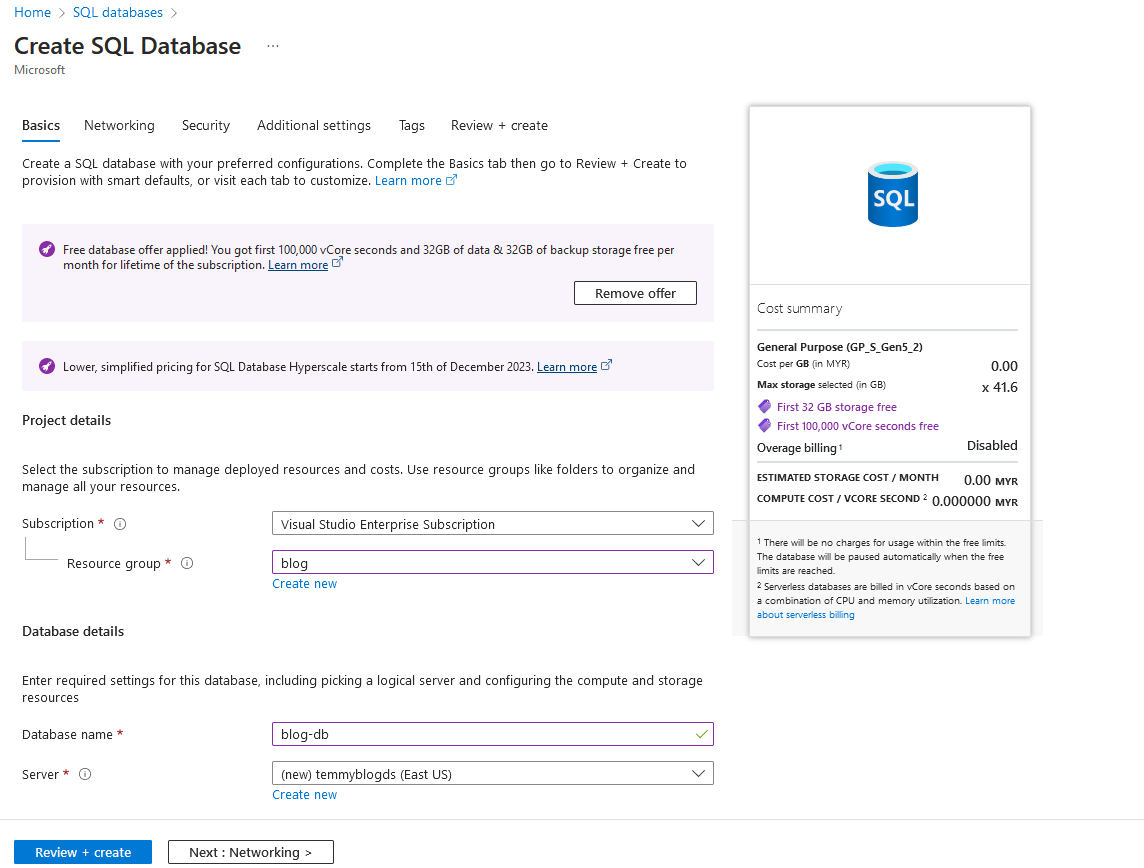Go to the Home breadcrumb
This screenshot has height=868, width=1144.
pyautogui.click(x=33, y=12)
